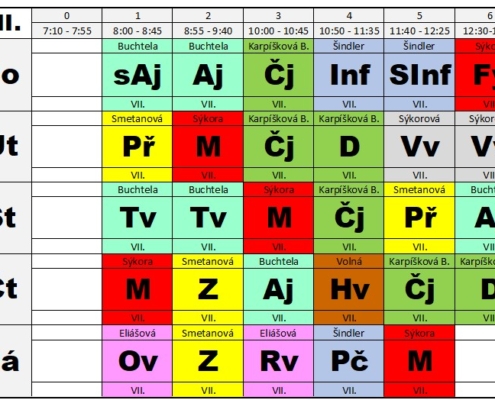
Task: Select the M cell in period 2 column
Action: point(208,147)
